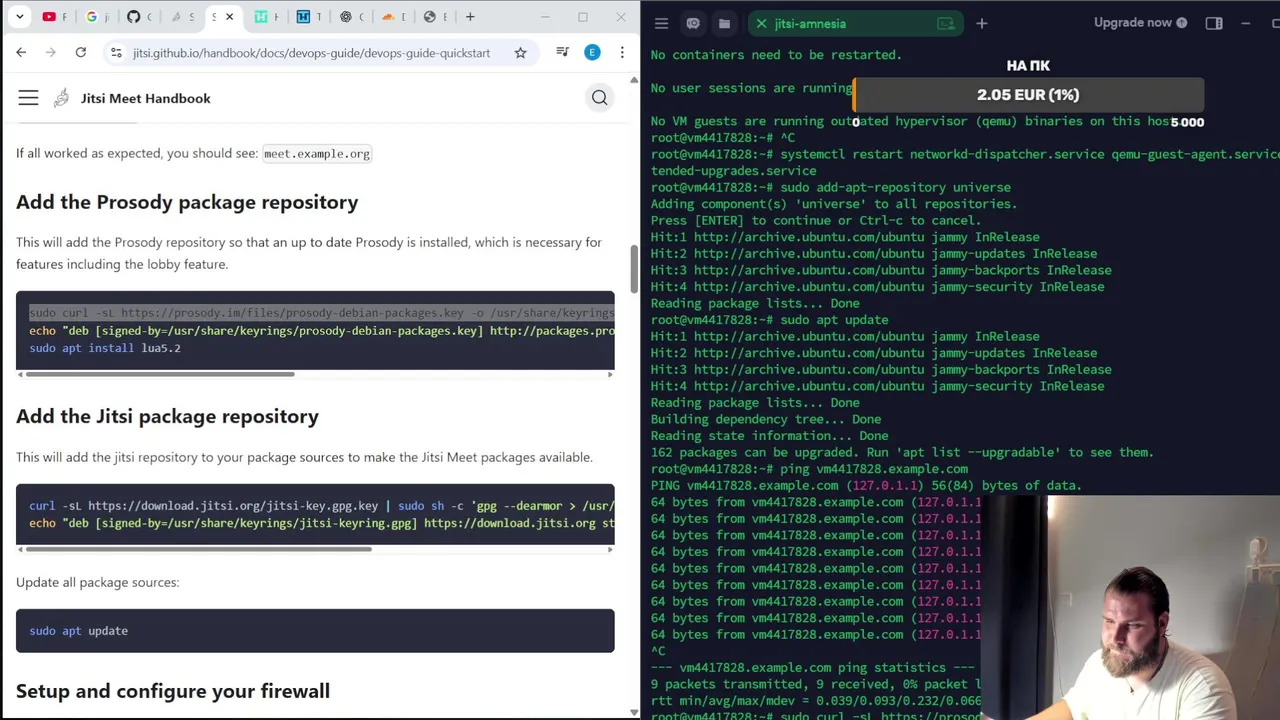Bookmark this page with the star
Viewport: 1280px width, 720px height.
520,53
